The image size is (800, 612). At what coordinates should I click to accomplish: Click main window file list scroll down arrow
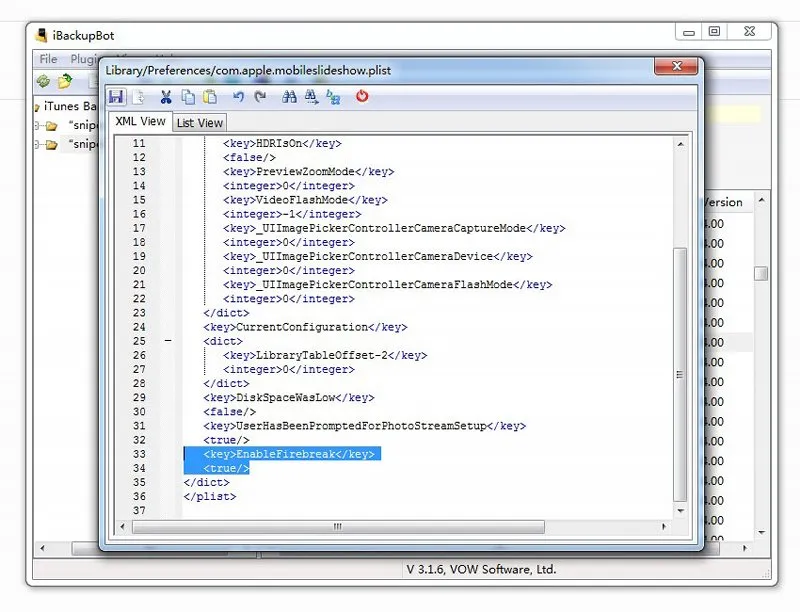click(761, 532)
